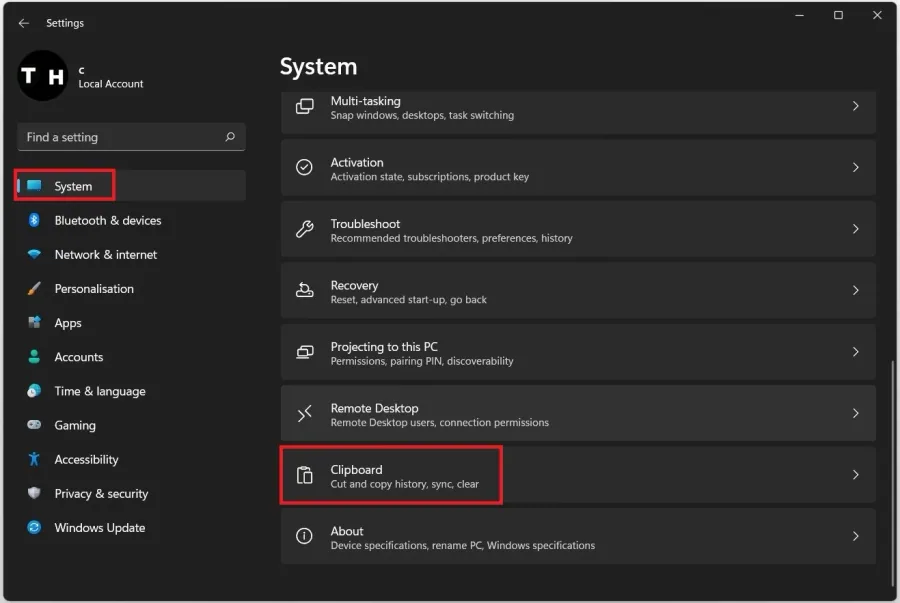900x603 pixels.
Task: Select System in the sidebar
Action: click(131, 186)
